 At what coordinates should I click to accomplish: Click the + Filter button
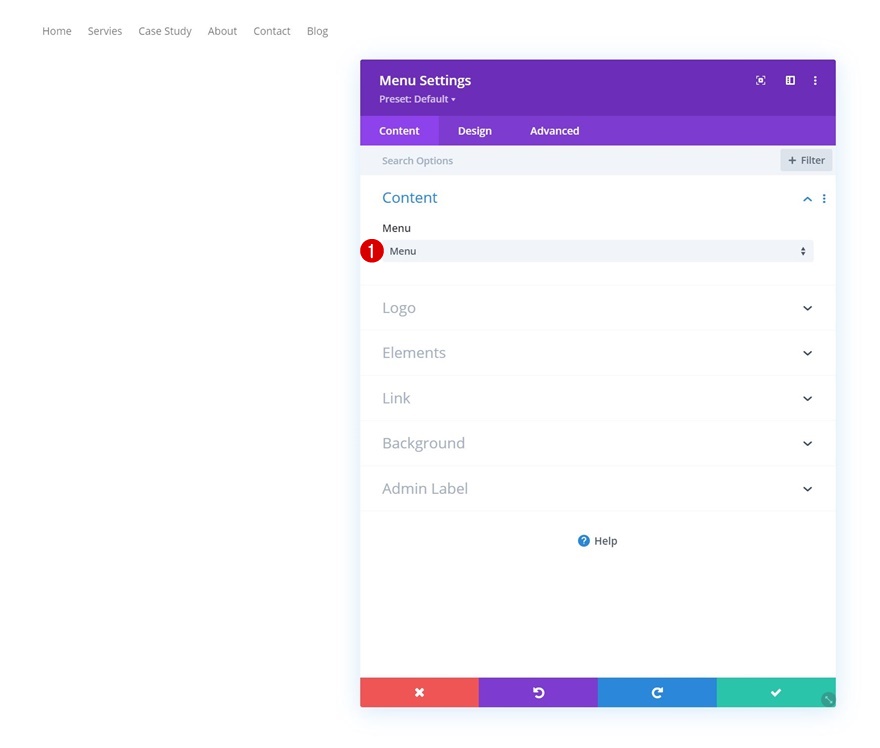pos(806,160)
